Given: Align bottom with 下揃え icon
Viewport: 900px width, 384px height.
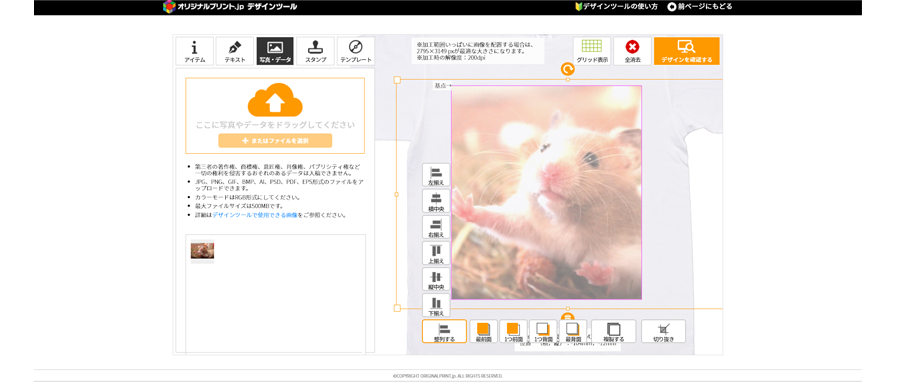Looking at the screenshot, I should 436,305.
